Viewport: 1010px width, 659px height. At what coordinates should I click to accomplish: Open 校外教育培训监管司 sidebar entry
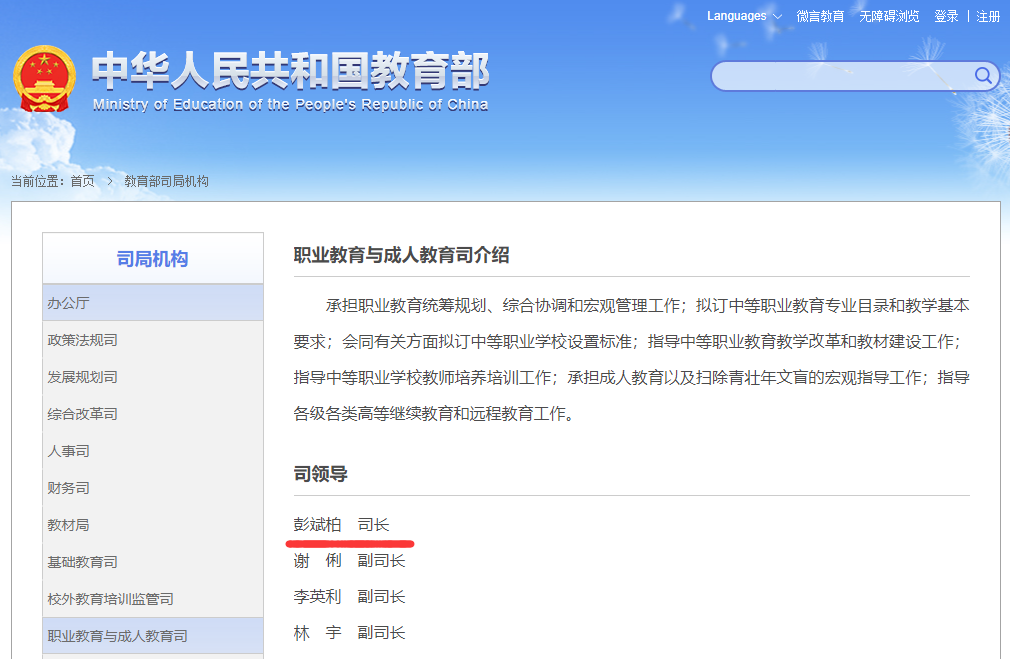pyautogui.click(x=110, y=599)
